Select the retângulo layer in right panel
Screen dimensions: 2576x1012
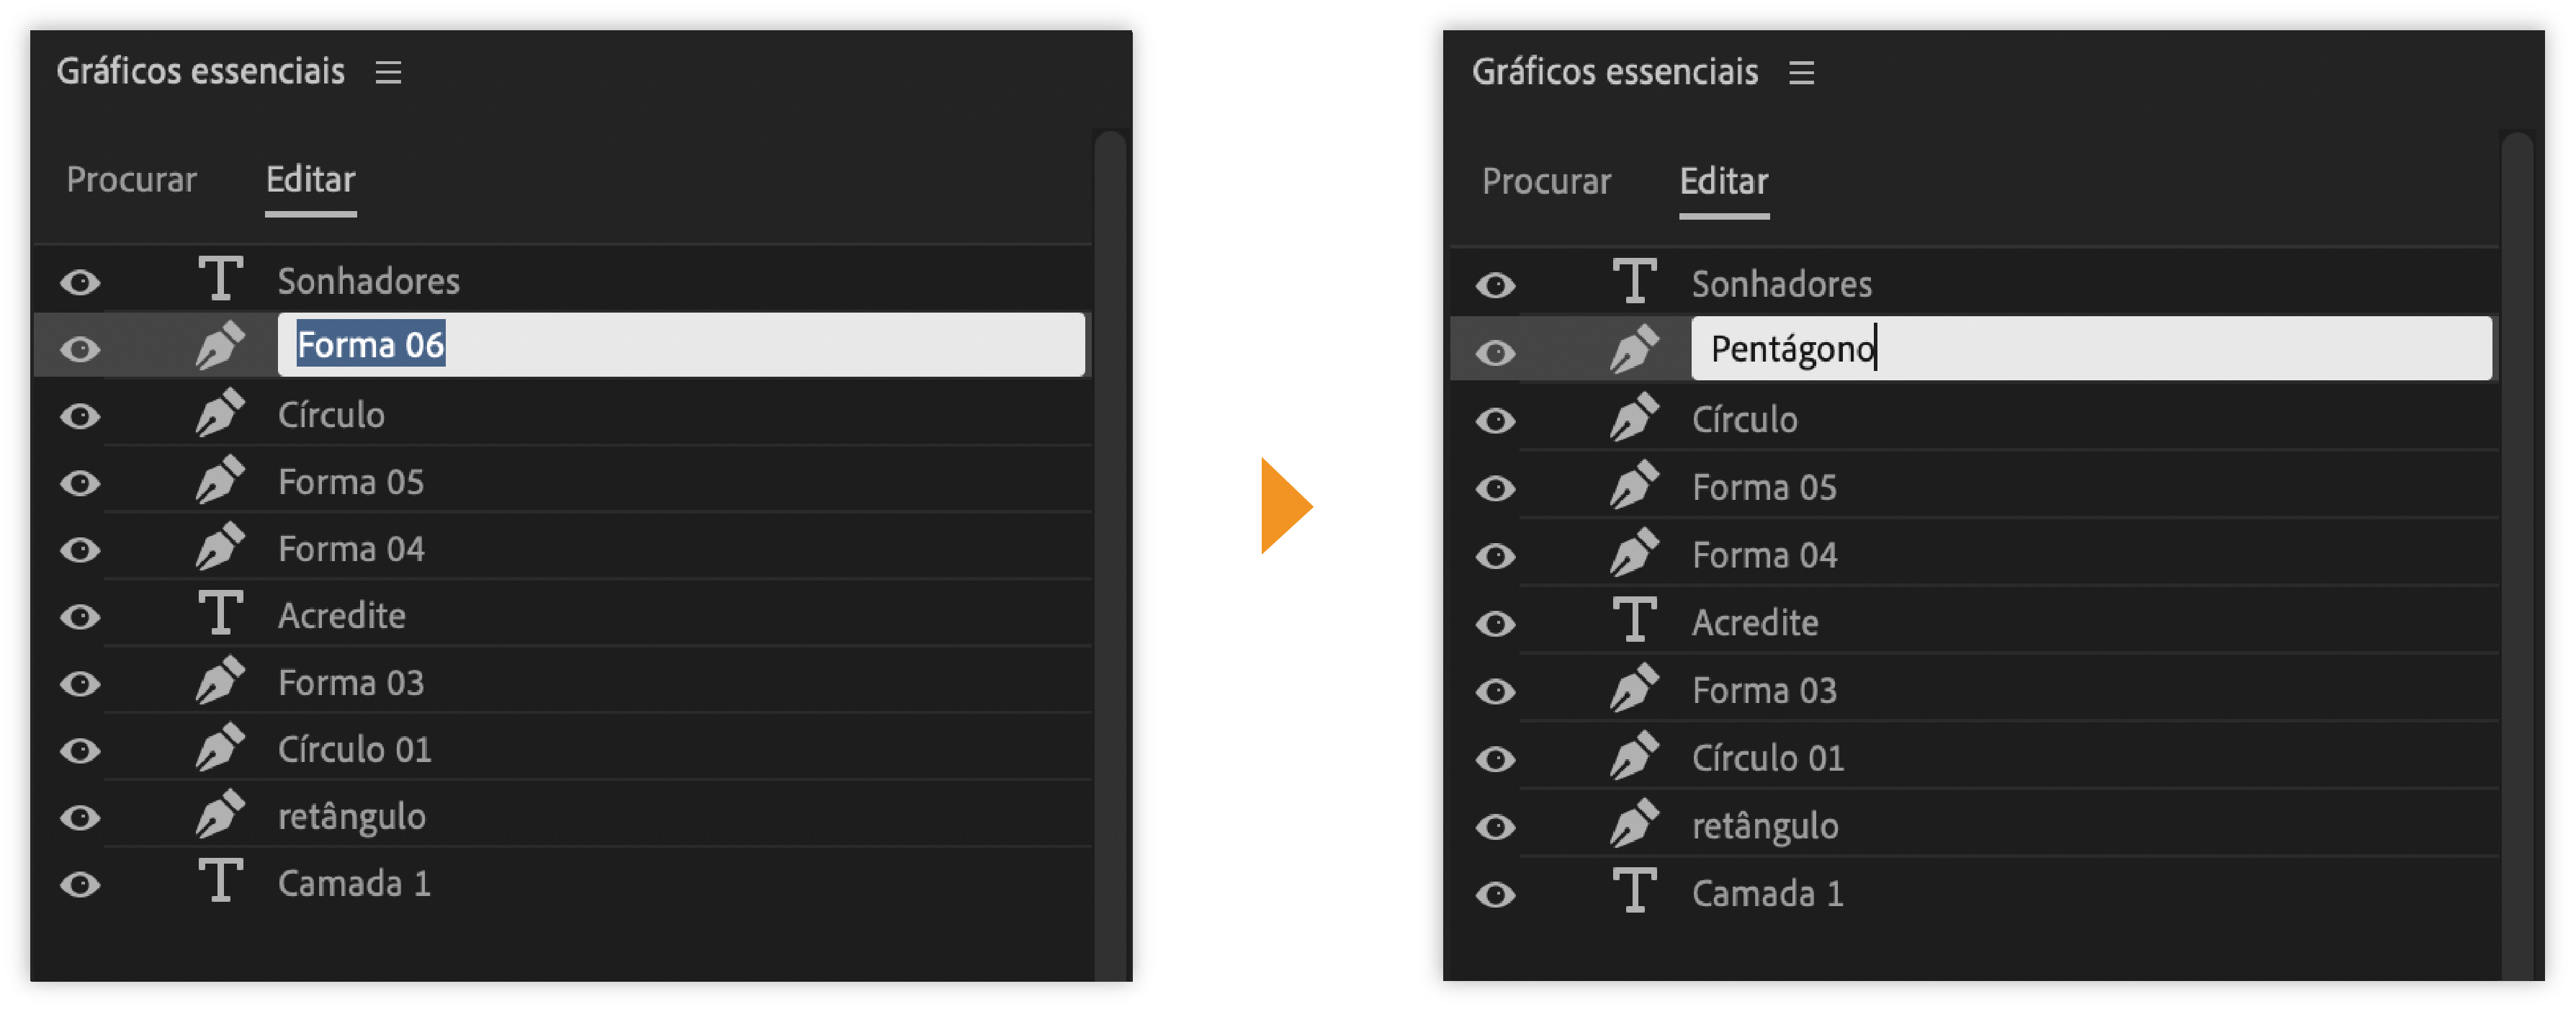(x=1765, y=826)
